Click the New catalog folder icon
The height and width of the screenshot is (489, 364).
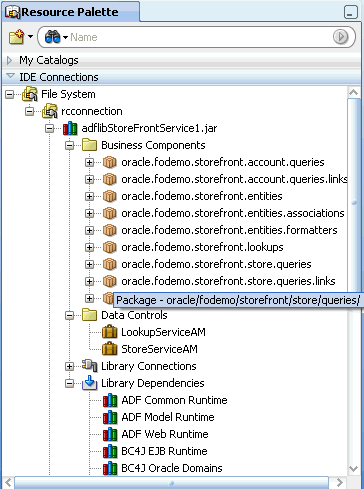point(16,37)
